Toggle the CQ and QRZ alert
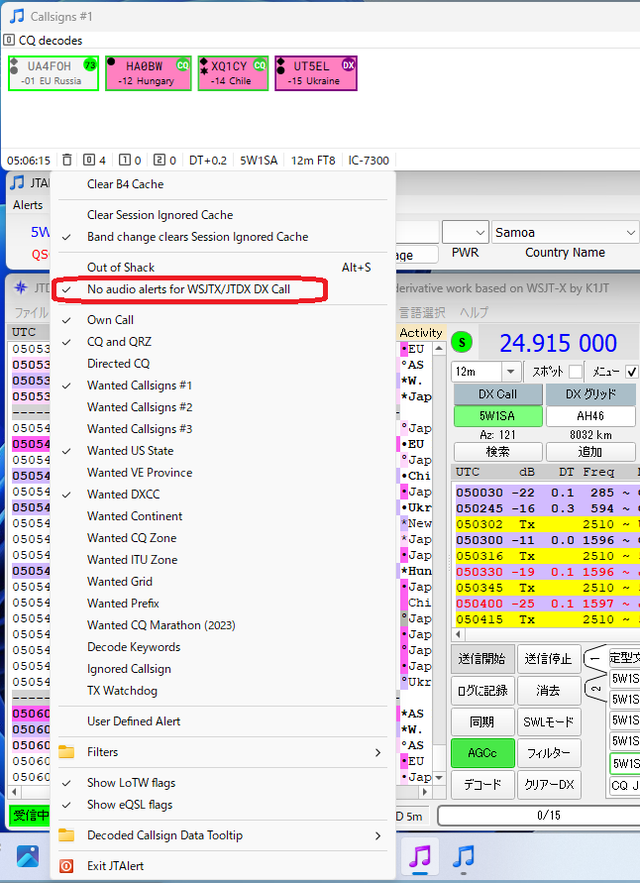 click(223, 342)
